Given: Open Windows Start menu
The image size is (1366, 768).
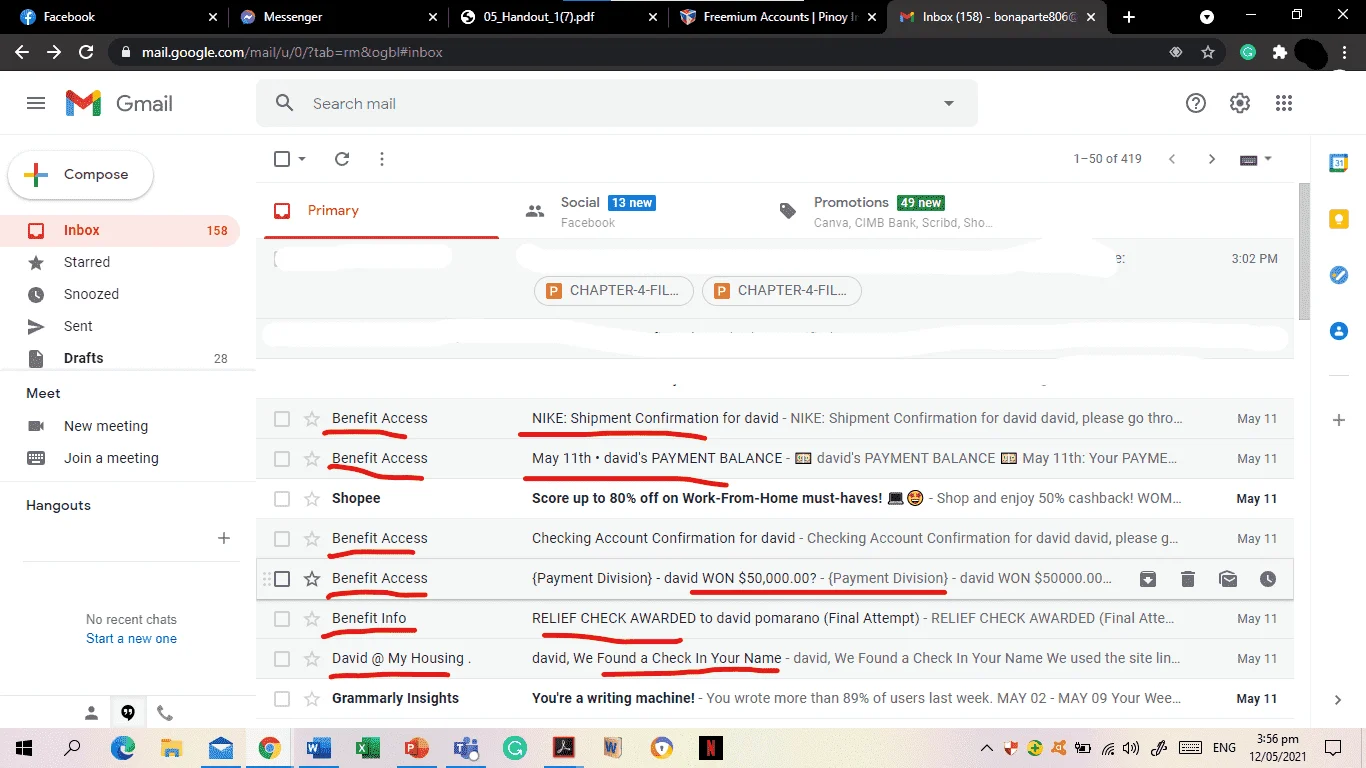Looking at the screenshot, I should 24,747.
